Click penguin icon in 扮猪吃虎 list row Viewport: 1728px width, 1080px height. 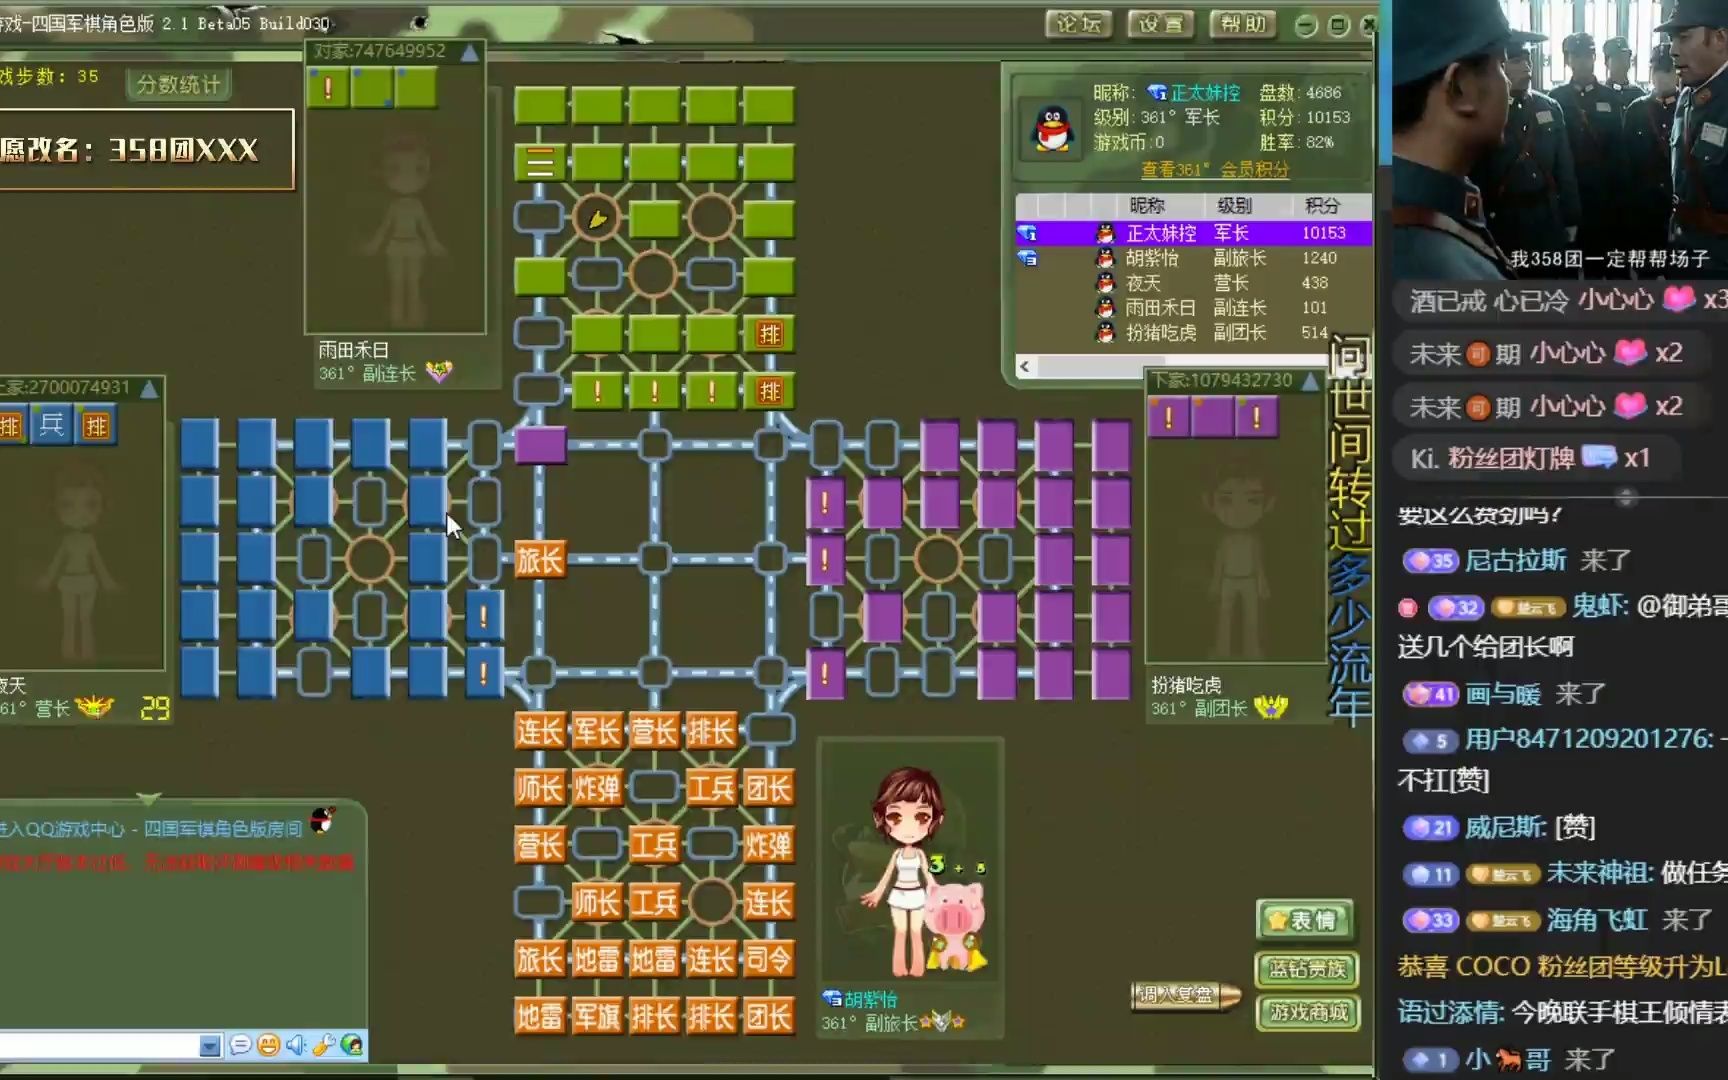tap(1105, 332)
